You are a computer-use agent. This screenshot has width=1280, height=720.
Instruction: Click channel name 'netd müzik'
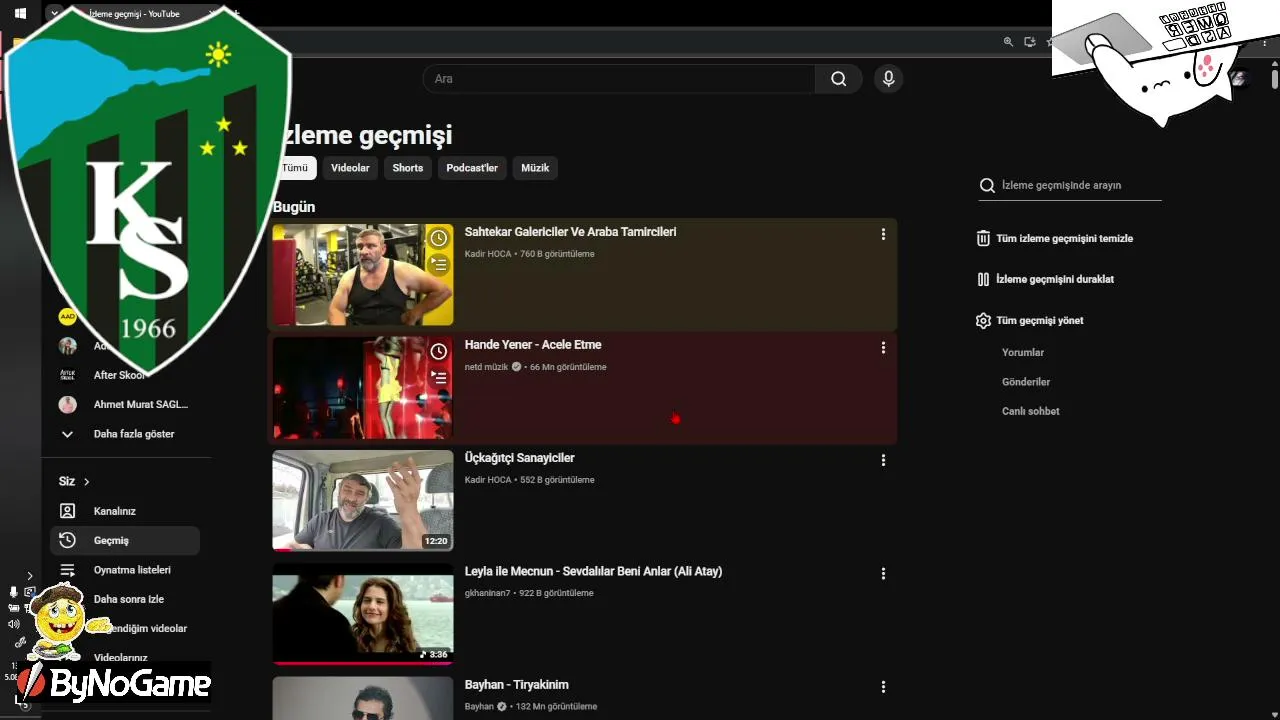486,367
